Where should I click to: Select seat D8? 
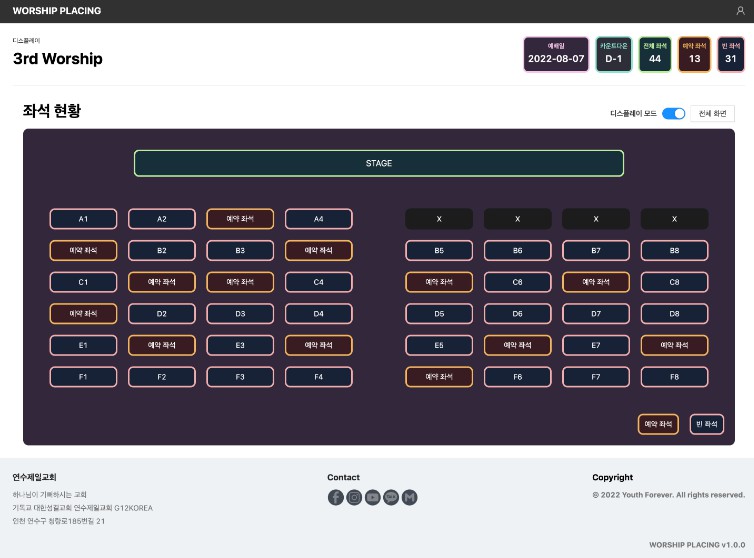[674, 314]
